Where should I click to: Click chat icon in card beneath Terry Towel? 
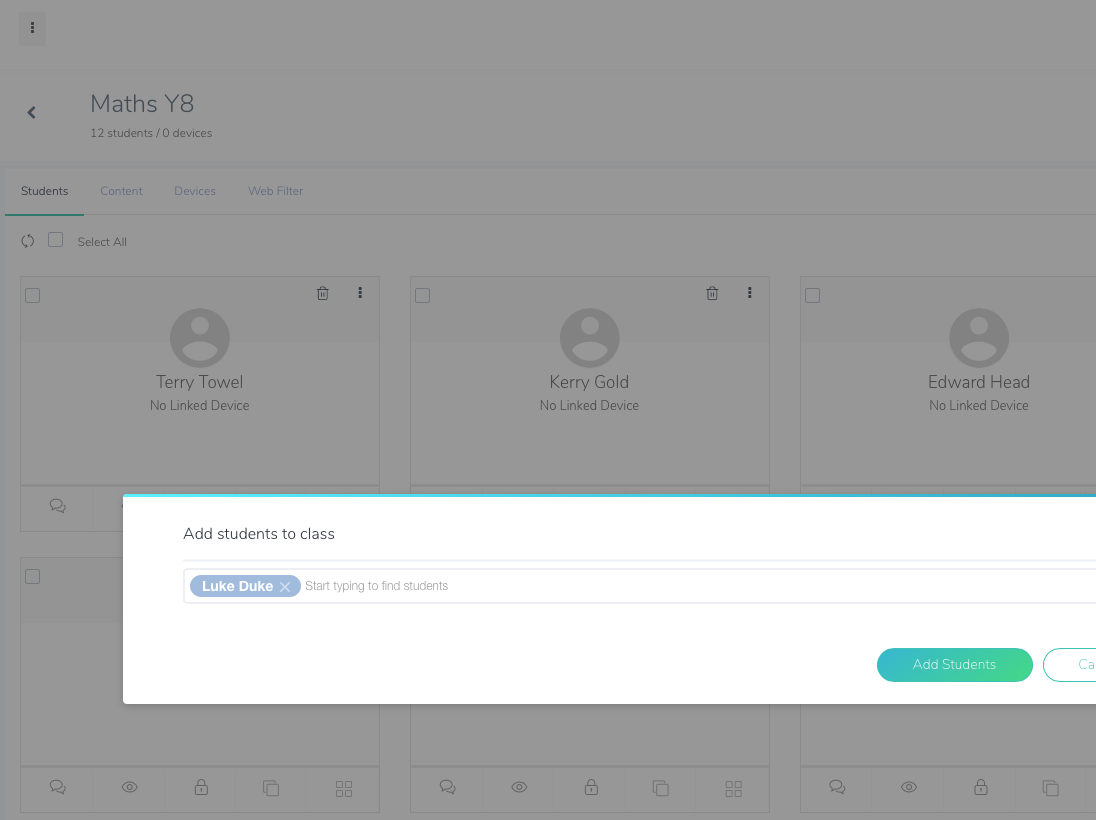(x=57, y=787)
